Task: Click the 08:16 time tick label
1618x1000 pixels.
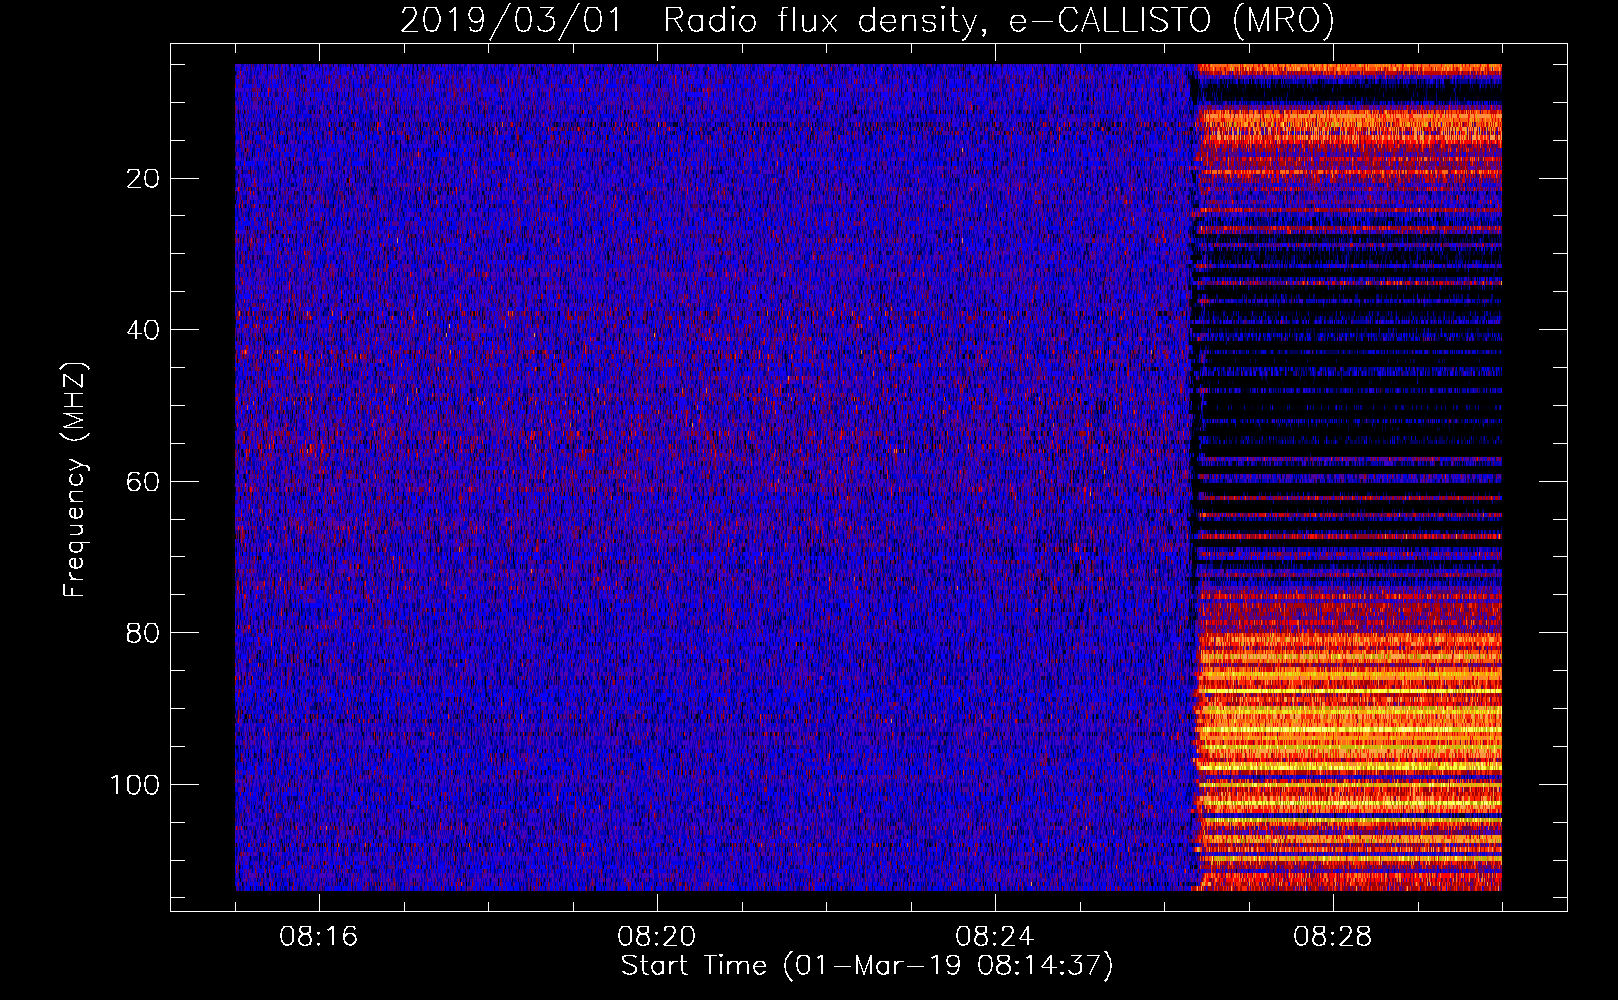Action: click(319, 937)
